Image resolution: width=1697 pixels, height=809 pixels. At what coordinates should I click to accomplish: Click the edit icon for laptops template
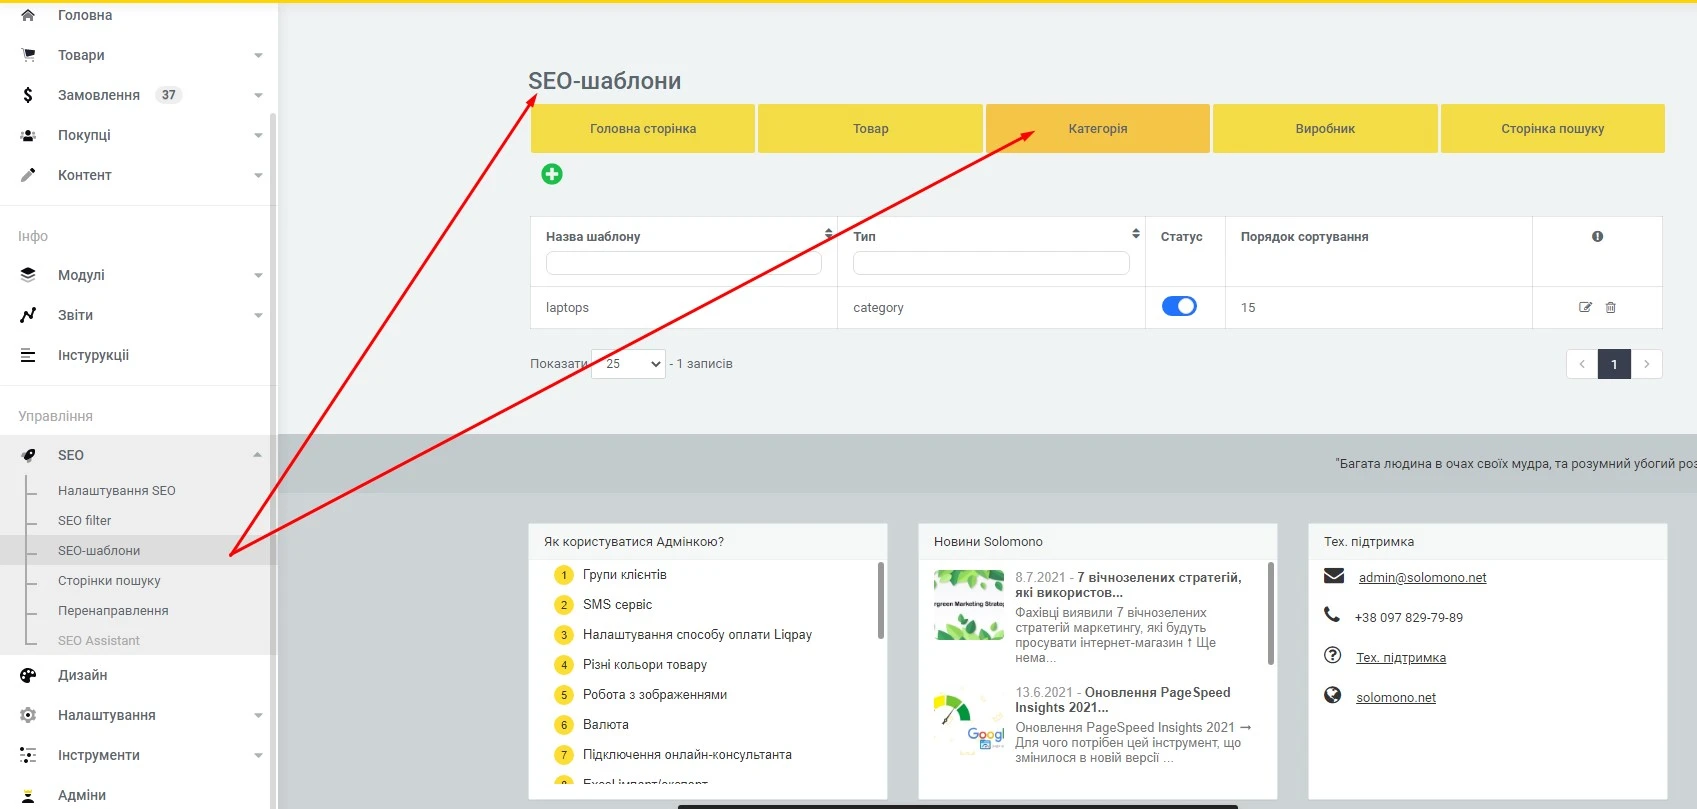[x=1585, y=307]
